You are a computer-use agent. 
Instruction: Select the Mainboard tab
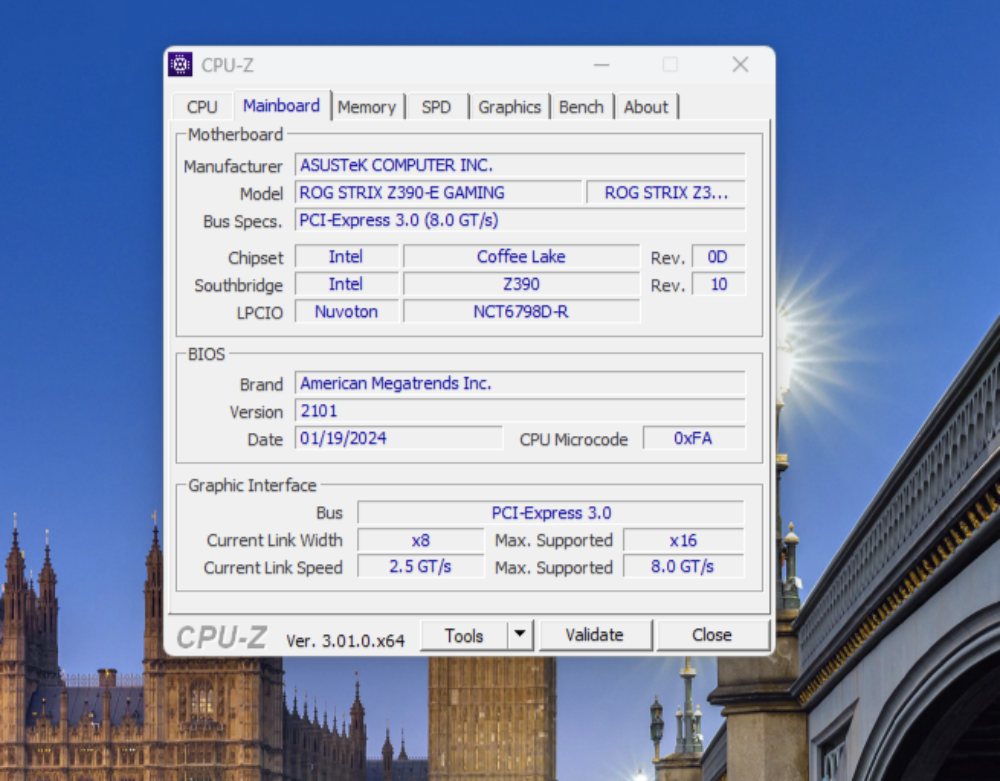pyautogui.click(x=281, y=105)
